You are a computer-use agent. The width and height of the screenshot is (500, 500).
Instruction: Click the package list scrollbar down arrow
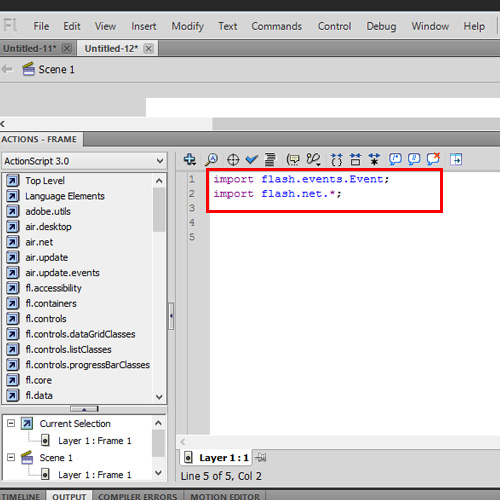159,397
